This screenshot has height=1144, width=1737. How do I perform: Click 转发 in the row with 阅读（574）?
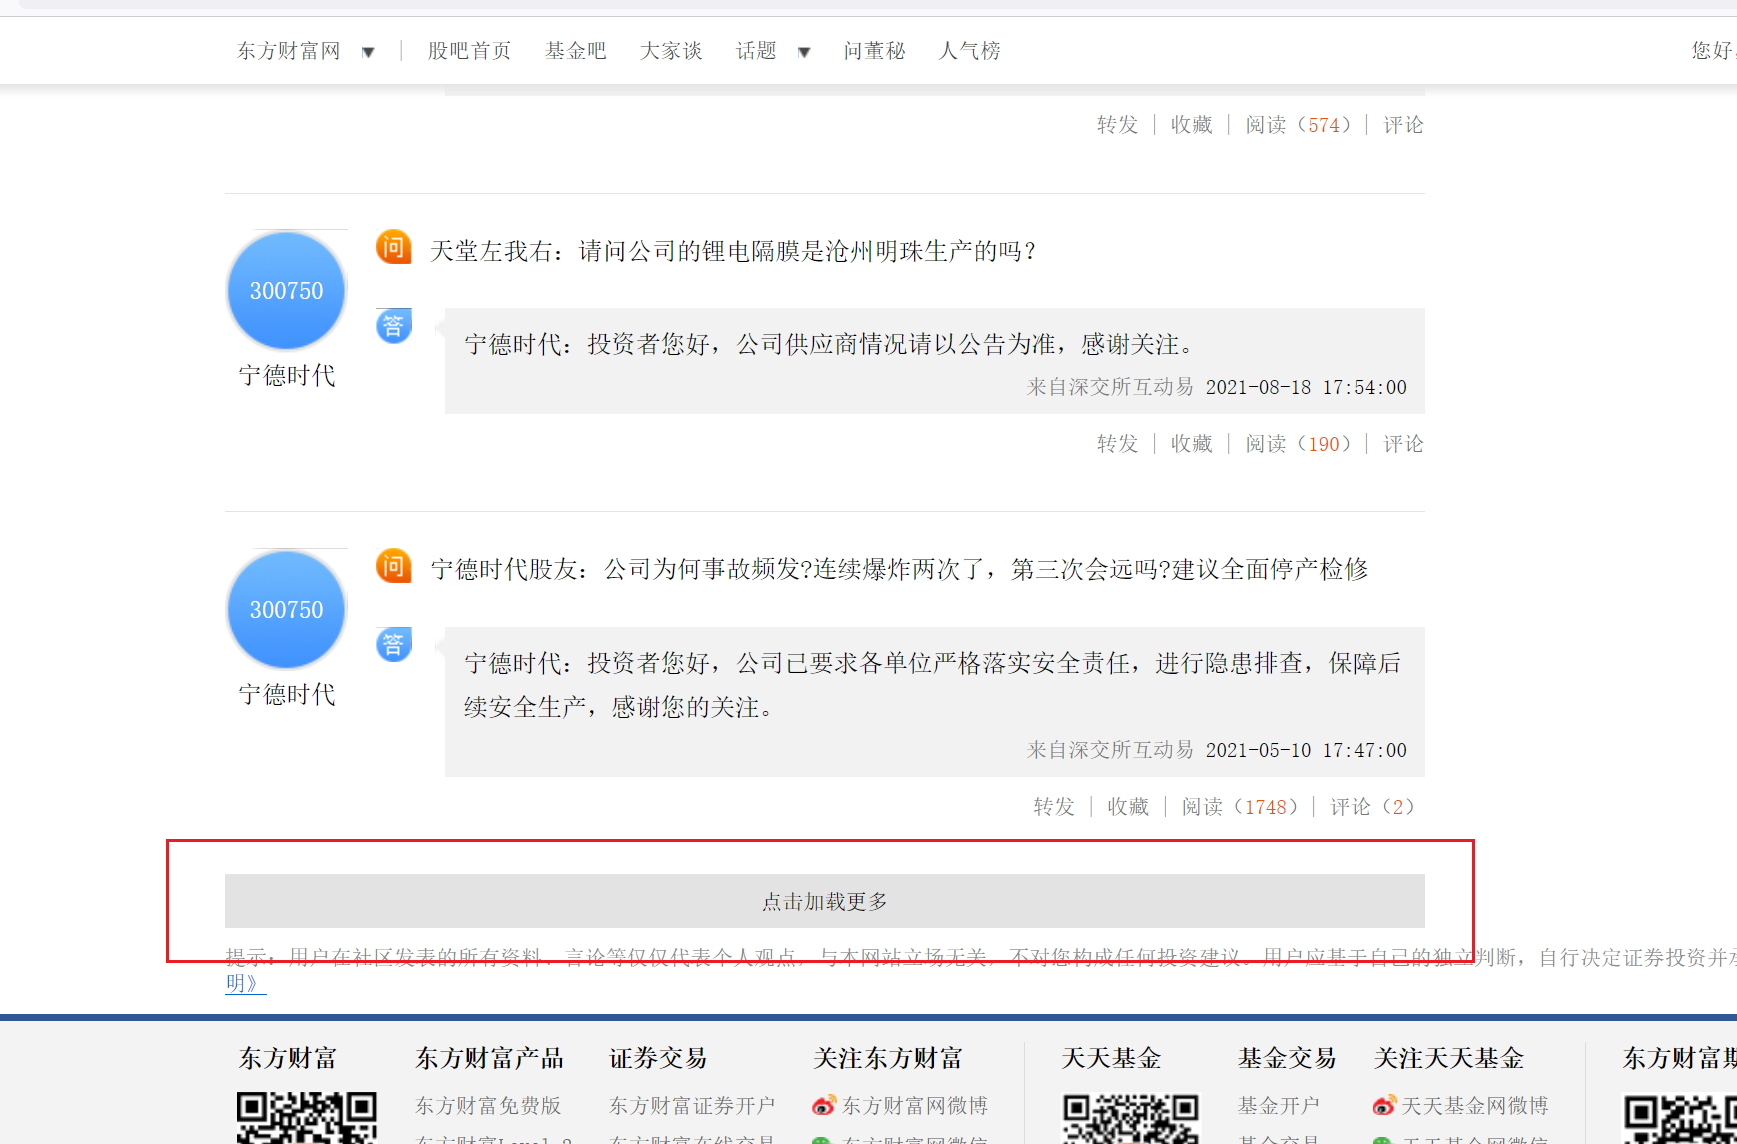tap(1118, 125)
